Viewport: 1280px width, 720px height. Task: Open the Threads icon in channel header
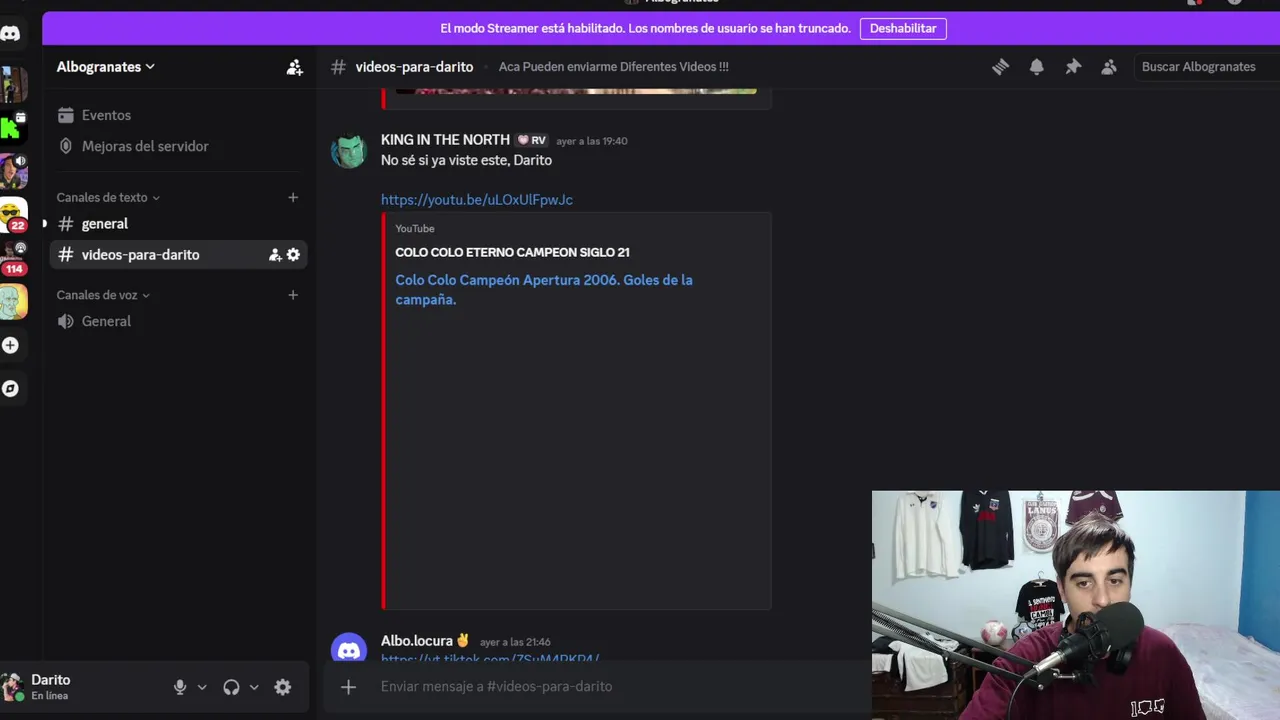(1000, 67)
